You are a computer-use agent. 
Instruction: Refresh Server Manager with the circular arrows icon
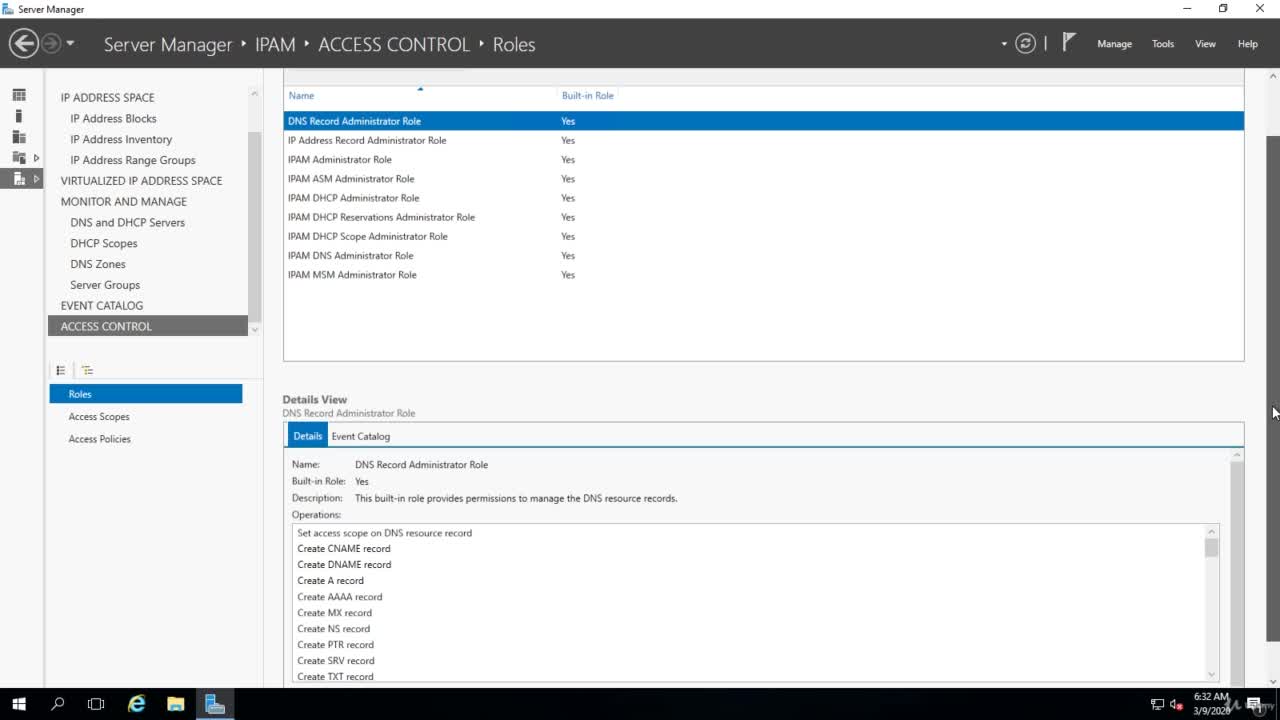pos(1025,44)
